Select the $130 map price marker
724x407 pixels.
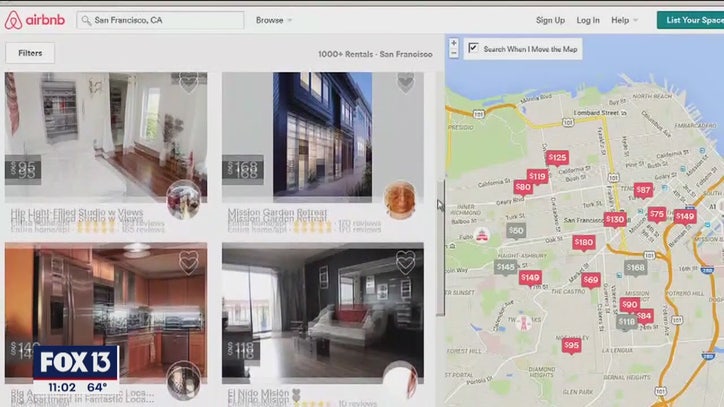point(615,219)
